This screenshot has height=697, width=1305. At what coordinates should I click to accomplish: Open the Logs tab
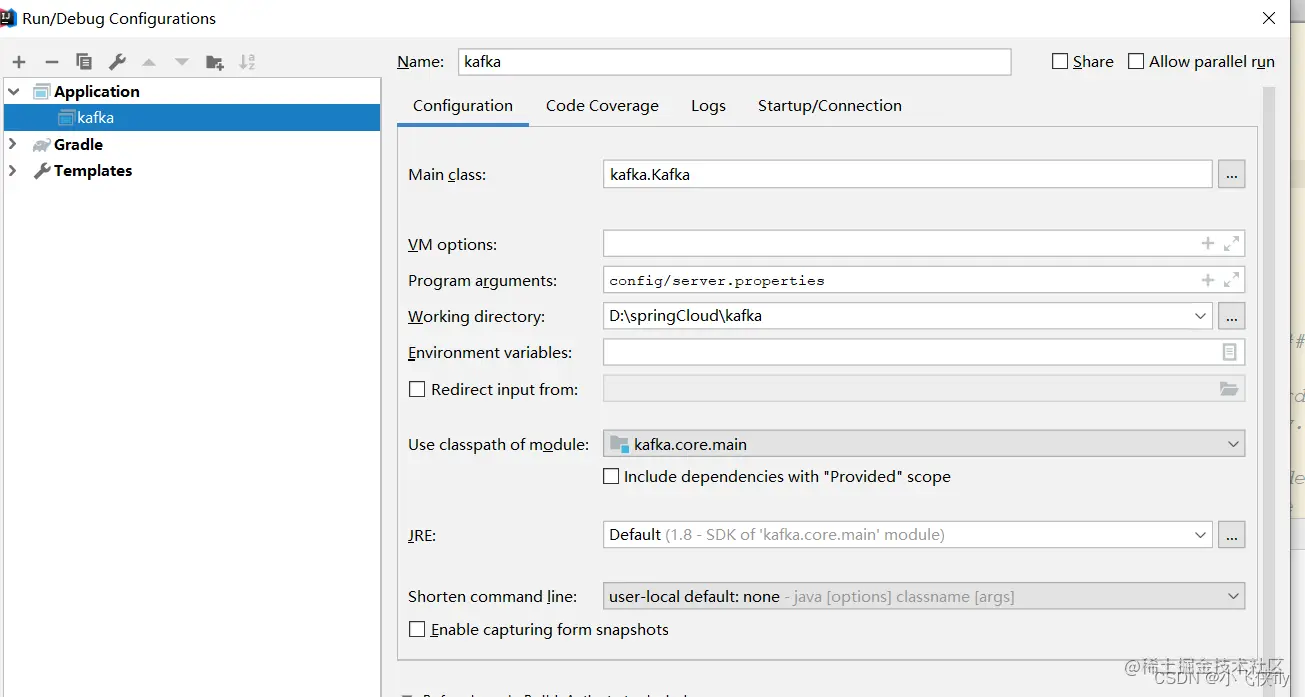pyautogui.click(x=708, y=106)
